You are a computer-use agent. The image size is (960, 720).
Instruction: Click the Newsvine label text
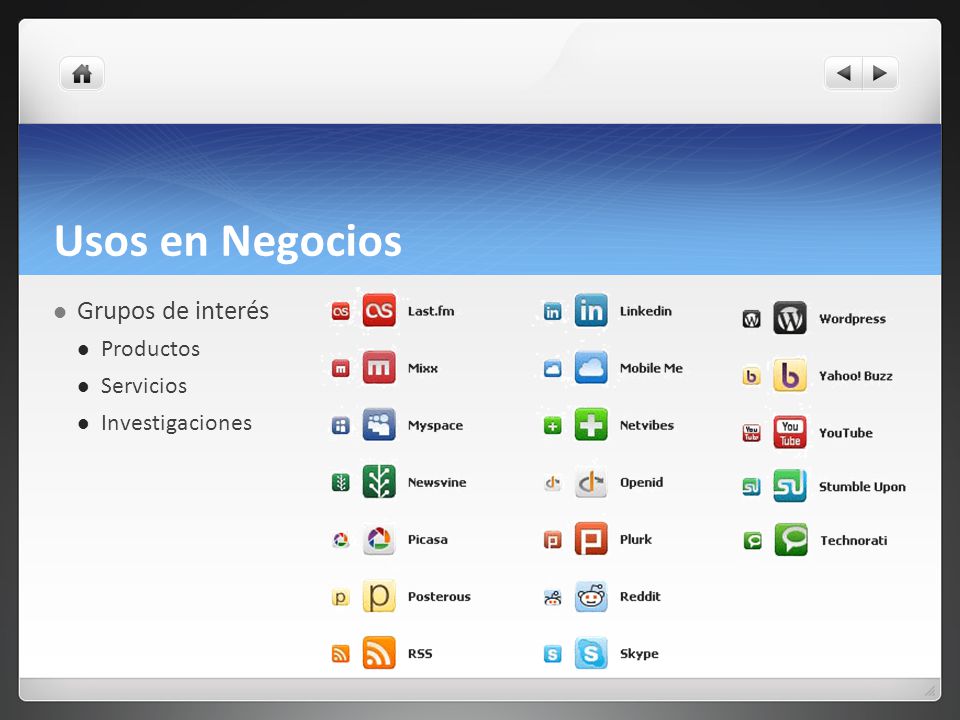[x=437, y=482]
